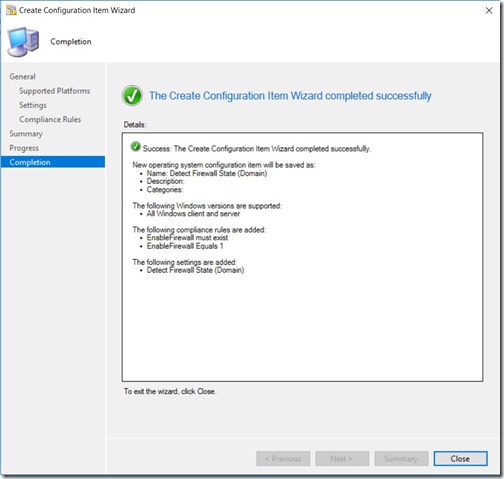Click the settings bullet 'Detect Firewall State (Domain)'
Image resolution: width=504 pixels, height=479 pixels.
(x=195, y=270)
